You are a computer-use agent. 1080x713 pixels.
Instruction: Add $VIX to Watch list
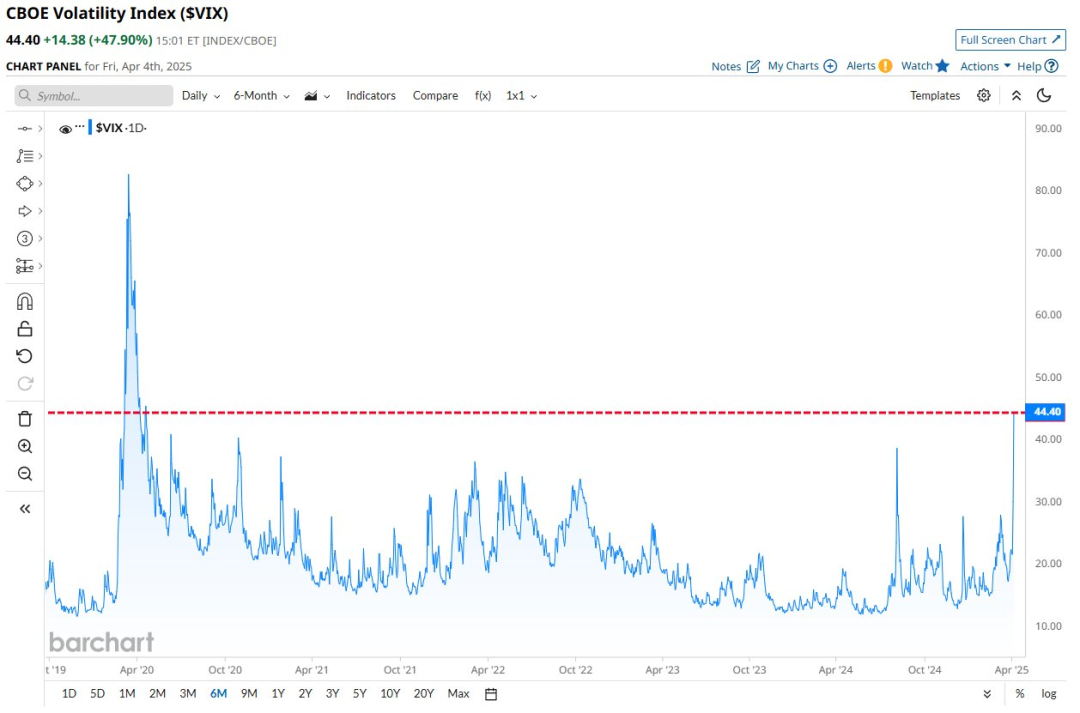[x=925, y=66]
